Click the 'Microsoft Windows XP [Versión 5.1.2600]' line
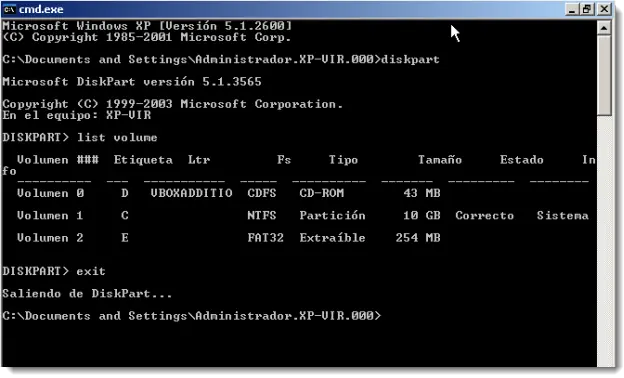 [x=147, y=26]
